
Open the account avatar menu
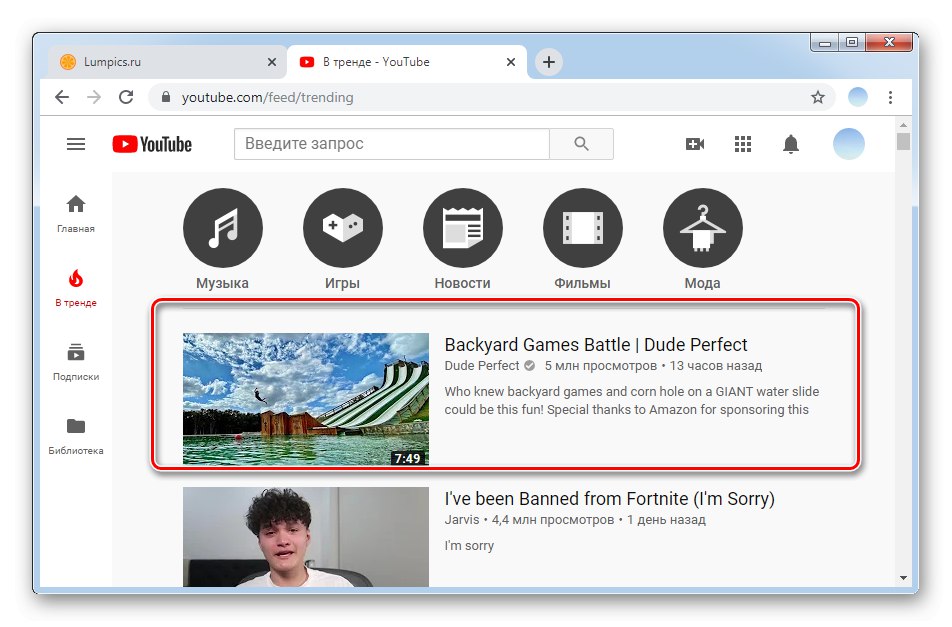(848, 143)
